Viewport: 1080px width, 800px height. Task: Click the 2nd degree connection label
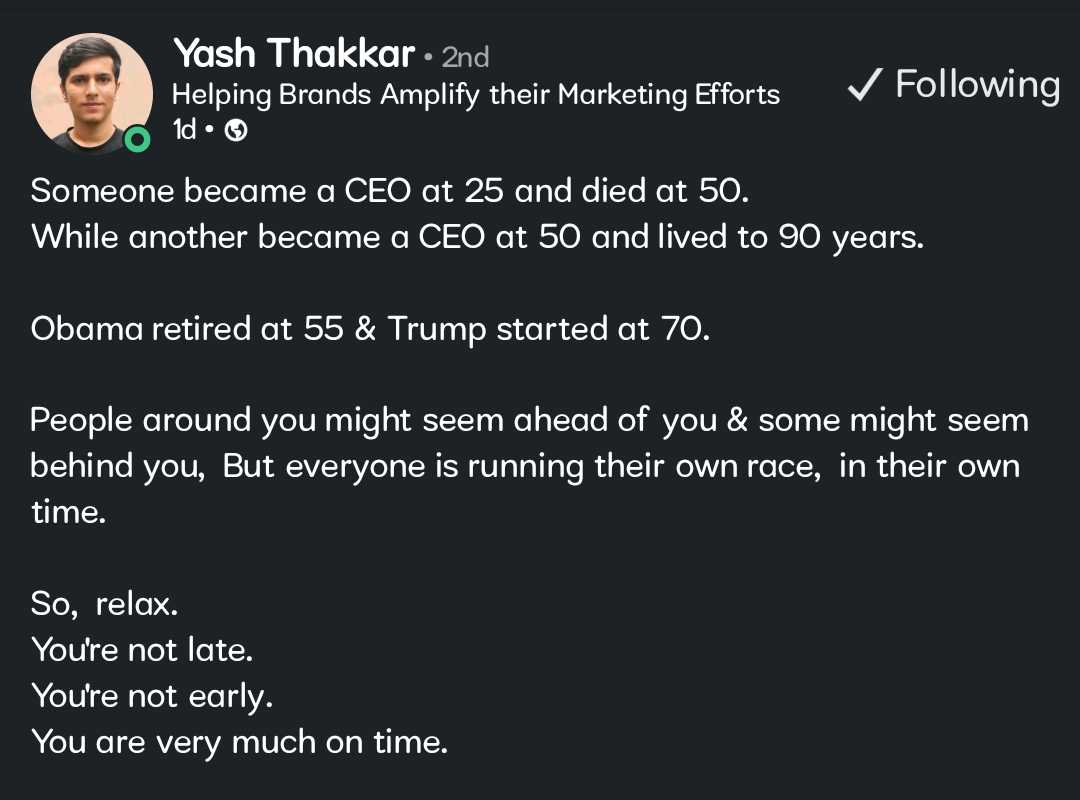[x=465, y=57]
